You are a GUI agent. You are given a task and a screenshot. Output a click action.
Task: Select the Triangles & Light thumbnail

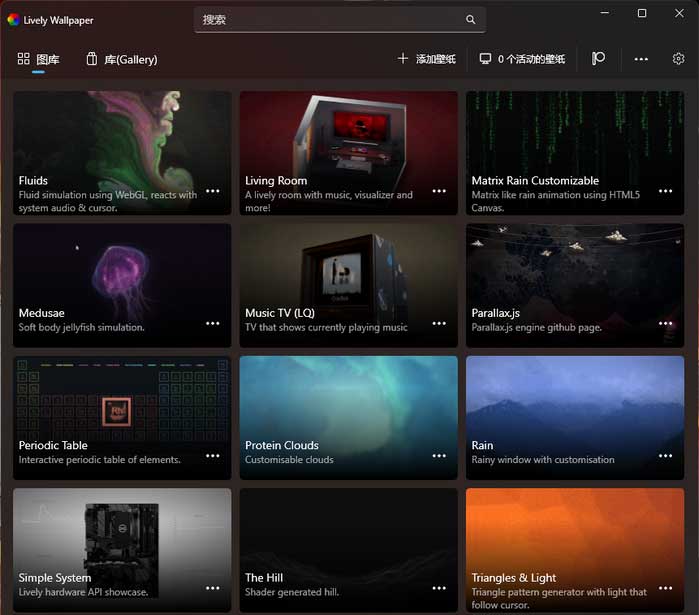pos(575,550)
